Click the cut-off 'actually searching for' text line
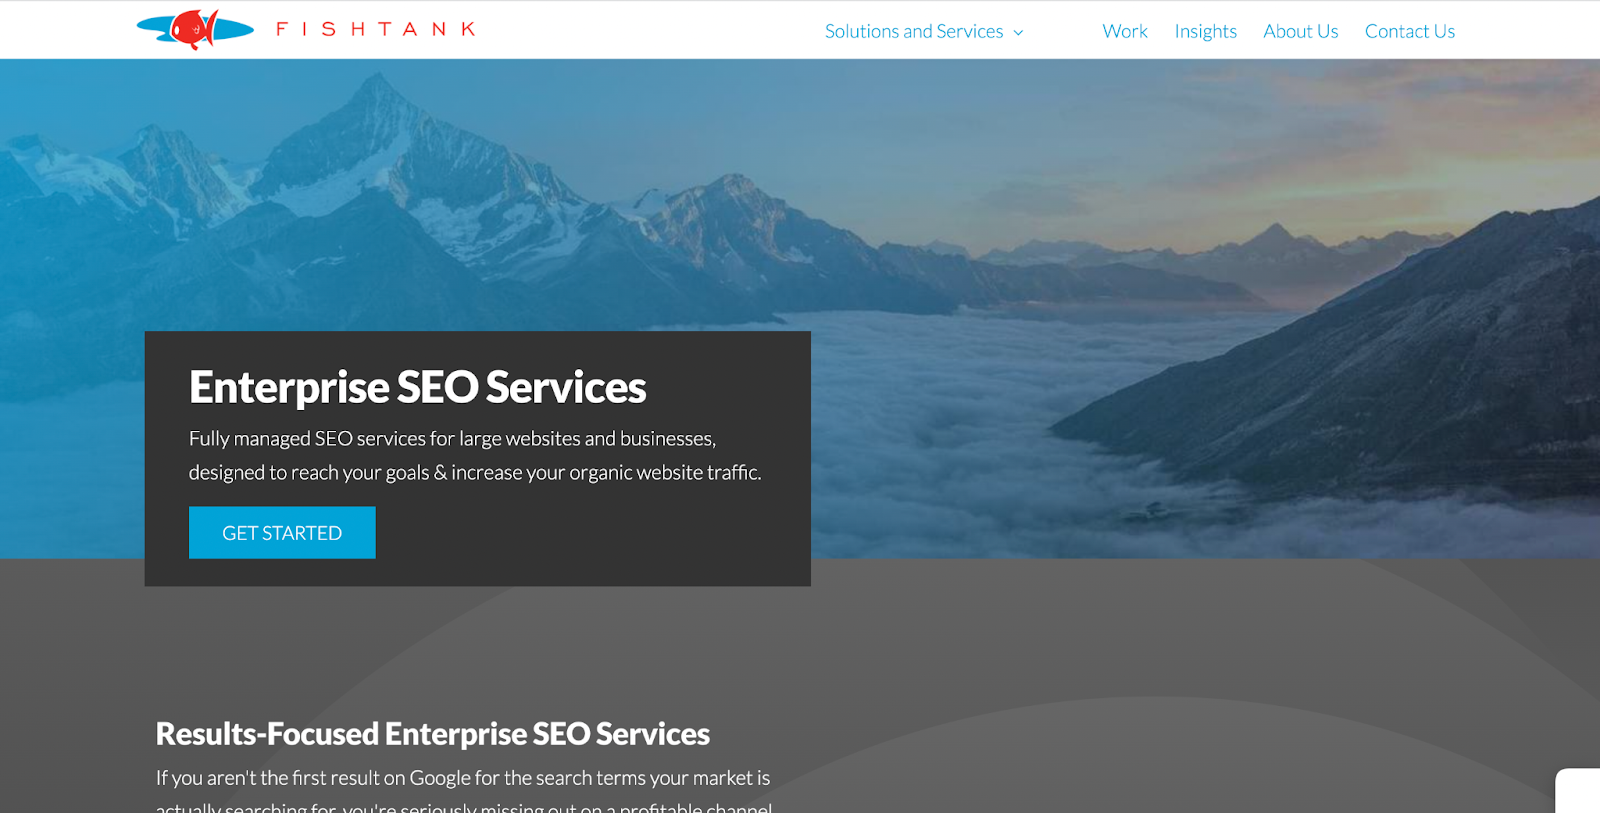The image size is (1600, 813). [x=463, y=806]
